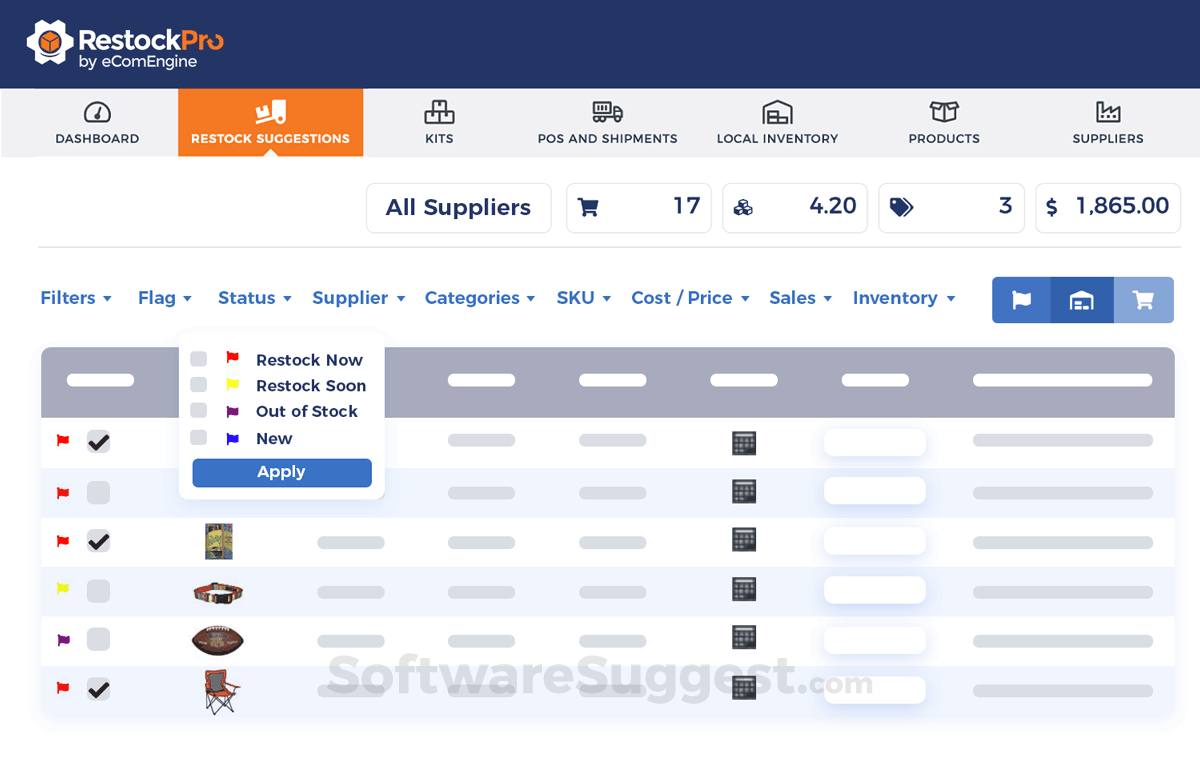Click the calculator icon on the first product row
The width and height of the screenshot is (1200, 773).
(743, 442)
